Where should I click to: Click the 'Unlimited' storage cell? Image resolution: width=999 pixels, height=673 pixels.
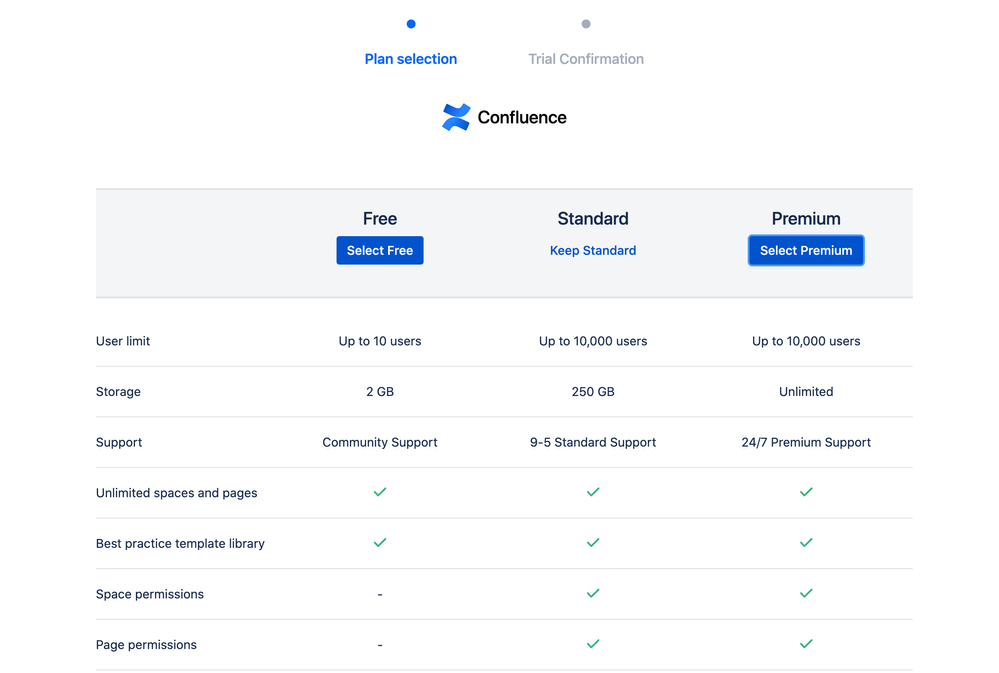[806, 391]
